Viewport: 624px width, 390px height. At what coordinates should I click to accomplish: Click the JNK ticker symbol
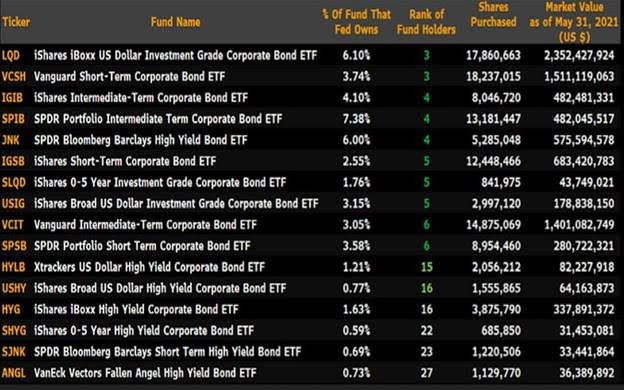(x=10, y=140)
